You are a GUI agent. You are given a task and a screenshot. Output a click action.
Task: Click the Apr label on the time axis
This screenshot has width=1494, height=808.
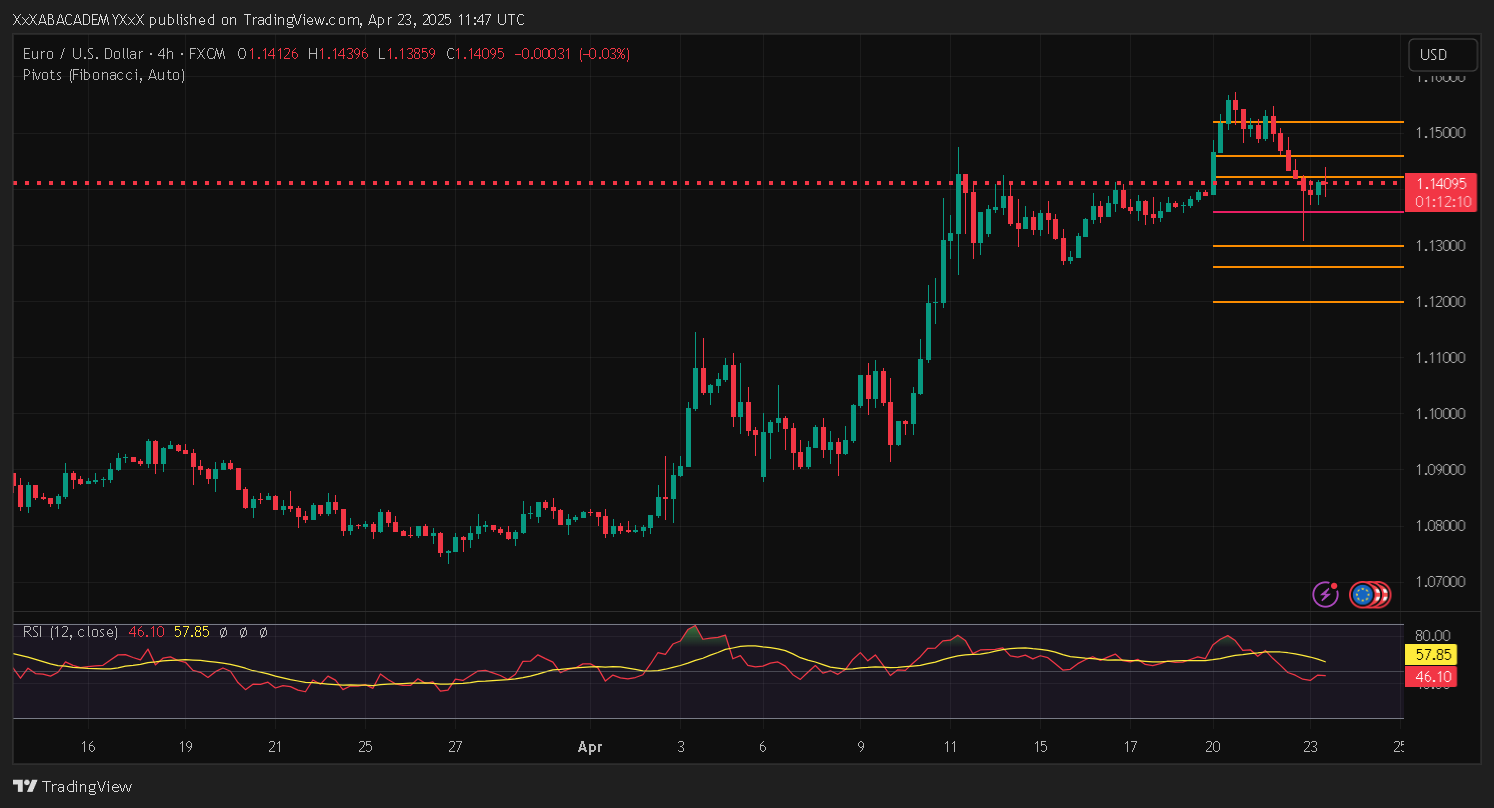(588, 747)
